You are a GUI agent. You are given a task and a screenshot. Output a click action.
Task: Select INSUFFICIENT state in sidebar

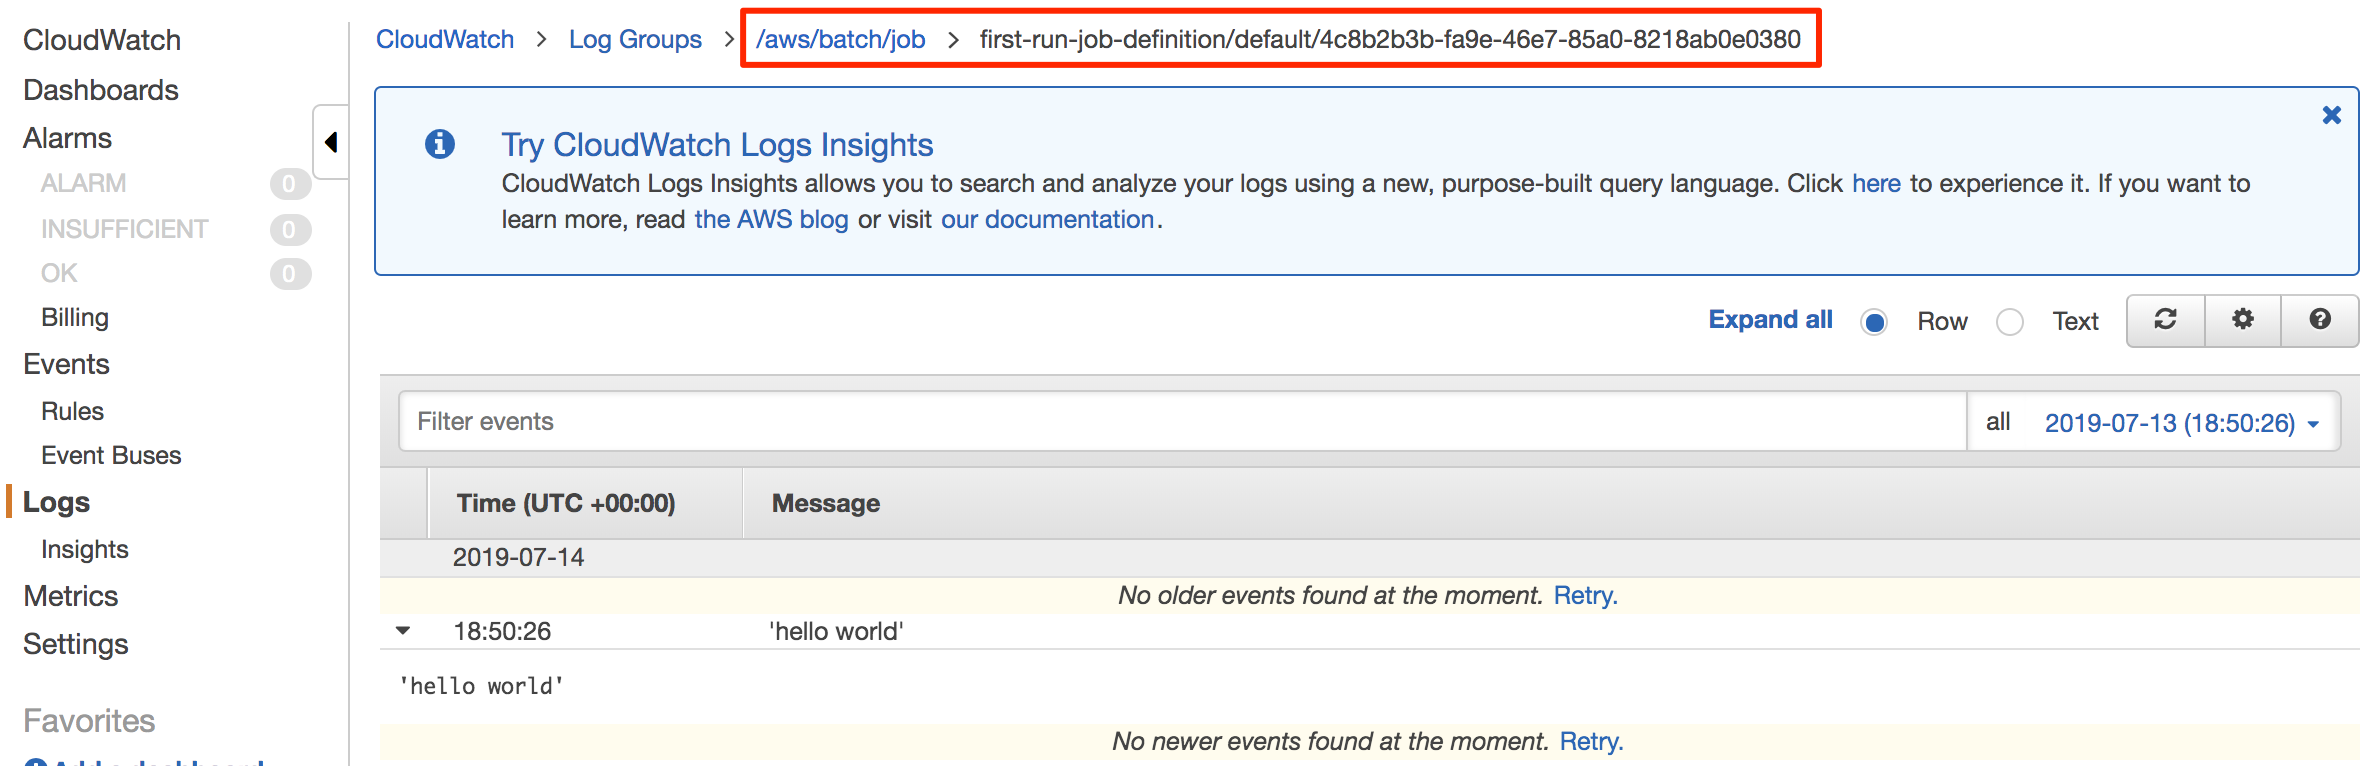pos(125,230)
